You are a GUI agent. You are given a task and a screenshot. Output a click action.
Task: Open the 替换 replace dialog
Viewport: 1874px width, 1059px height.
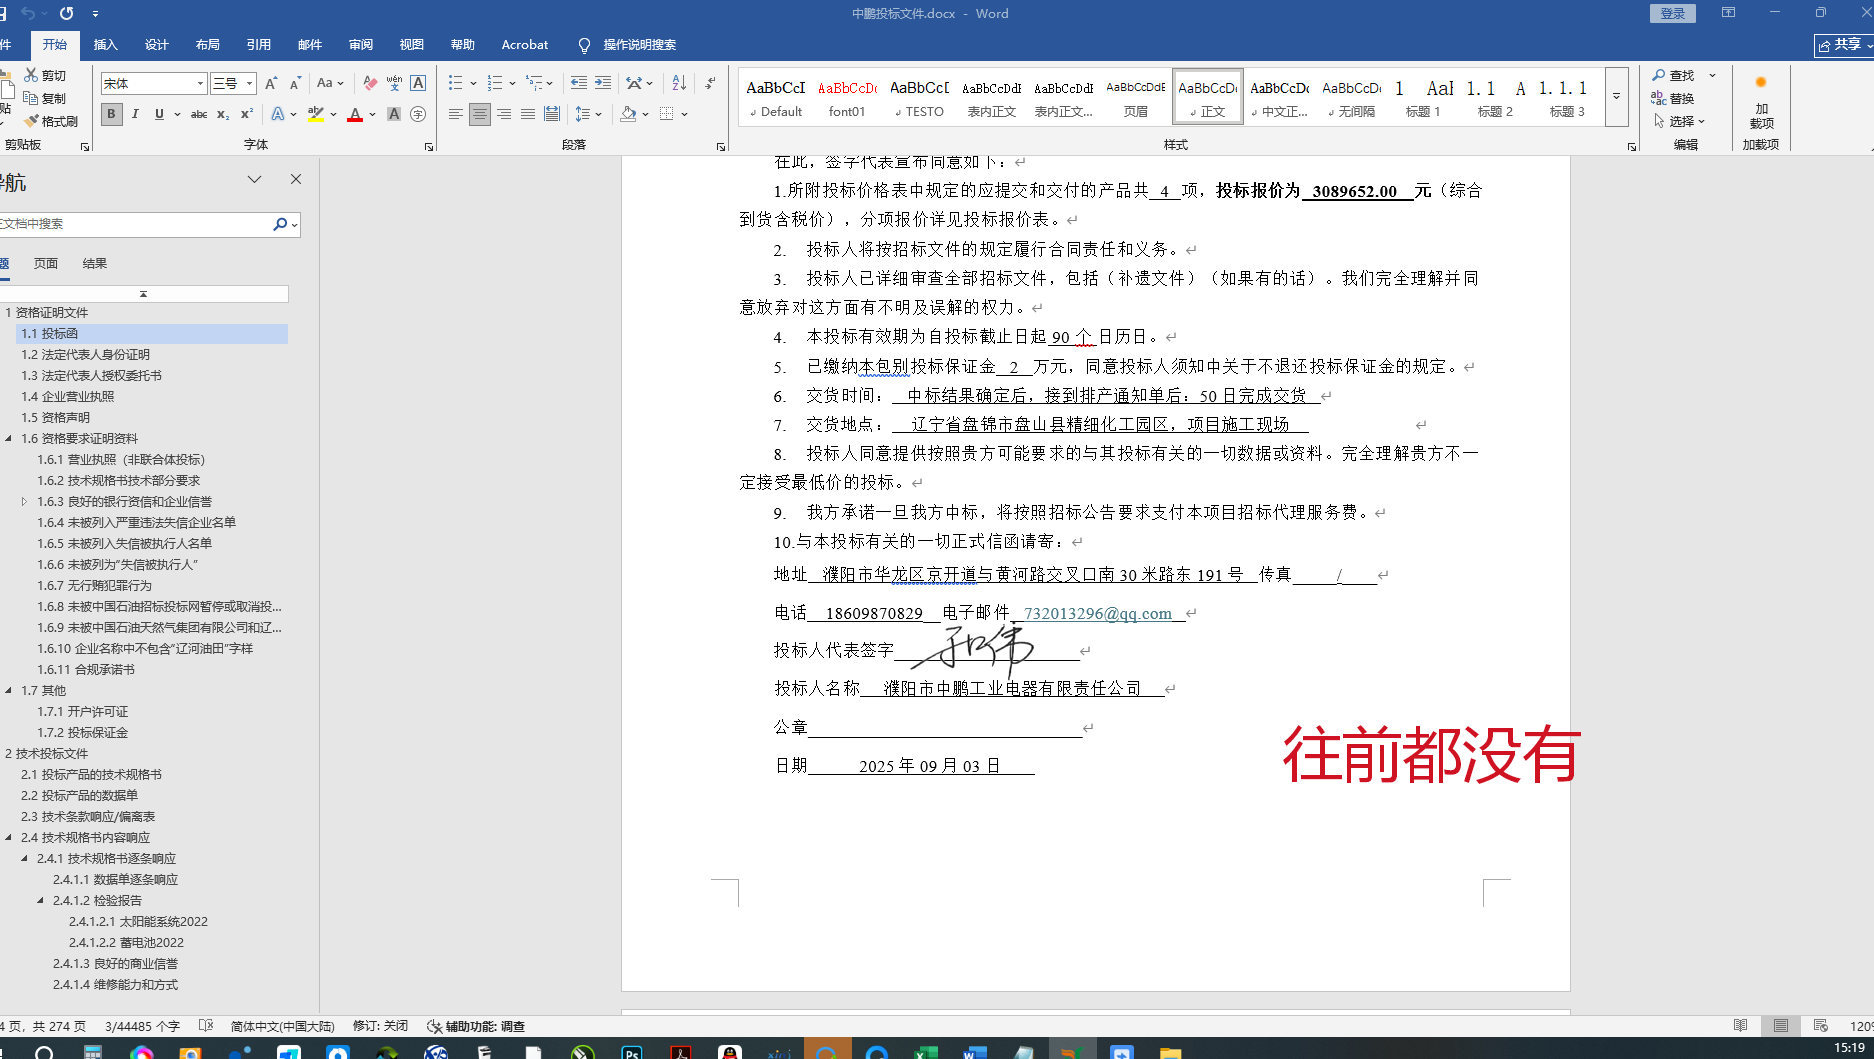tap(1673, 98)
